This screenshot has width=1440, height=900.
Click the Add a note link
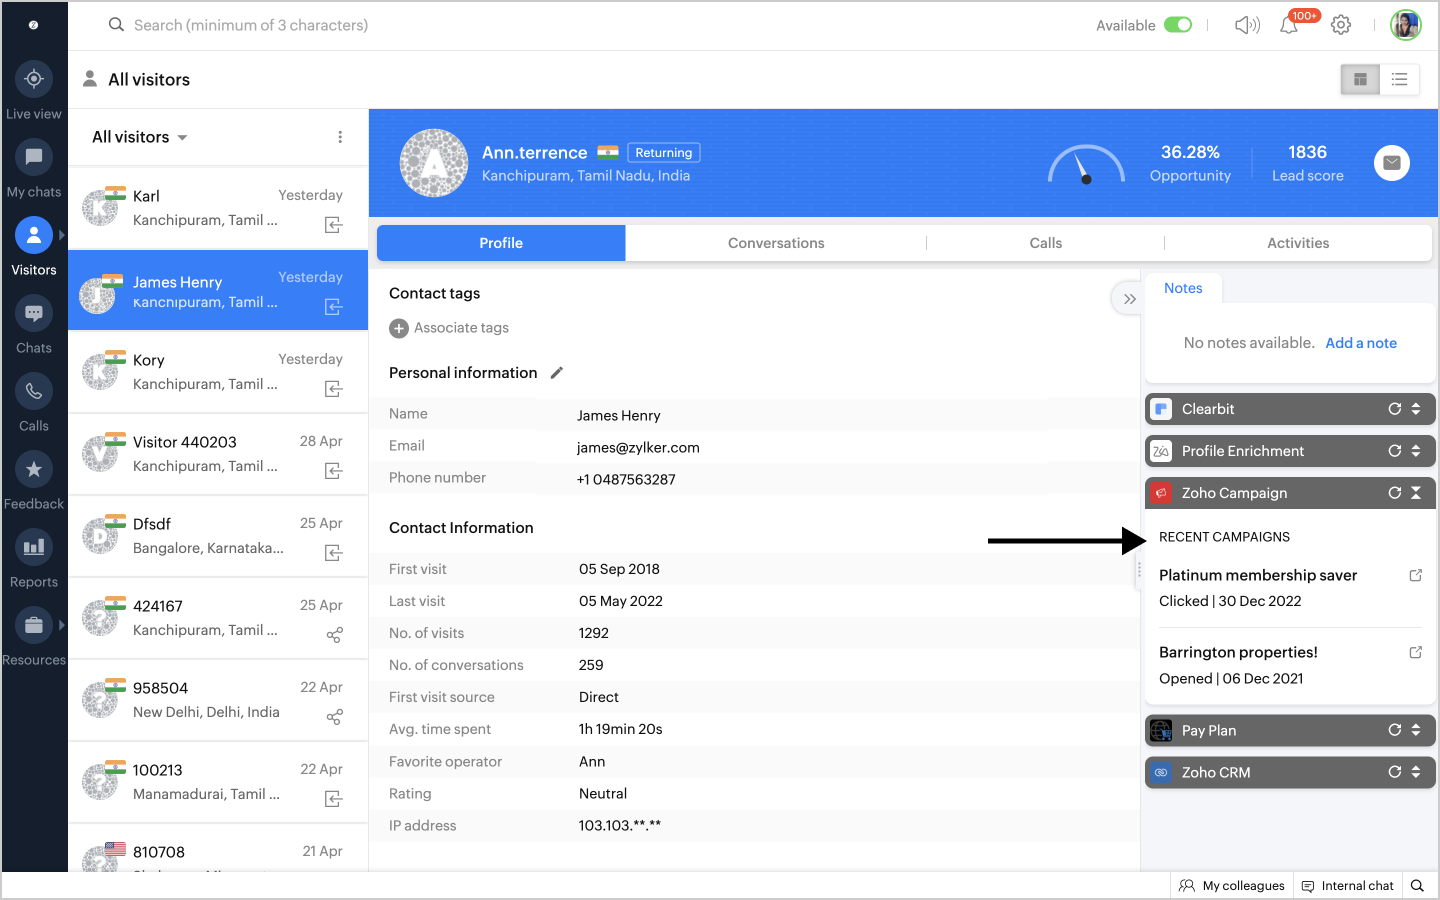pos(1360,343)
